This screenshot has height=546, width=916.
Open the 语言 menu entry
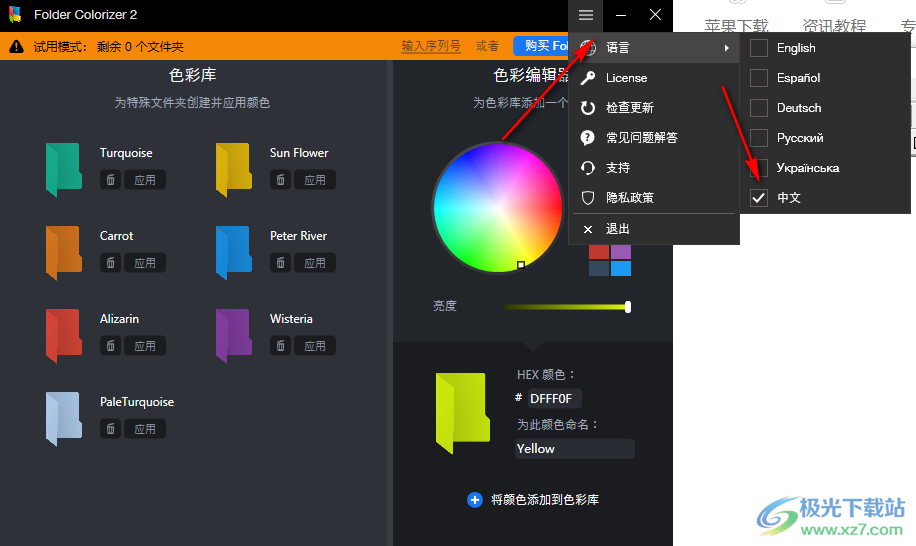coord(654,48)
